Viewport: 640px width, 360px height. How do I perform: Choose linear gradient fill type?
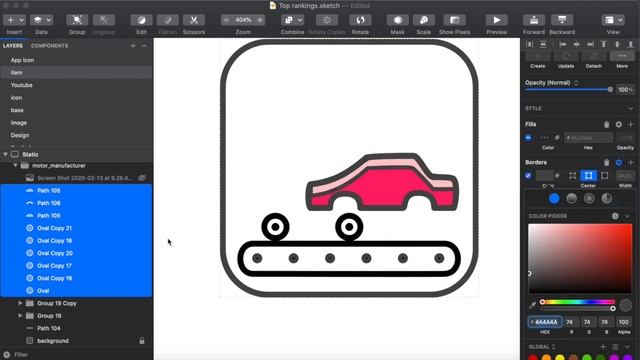coord(571,198)
